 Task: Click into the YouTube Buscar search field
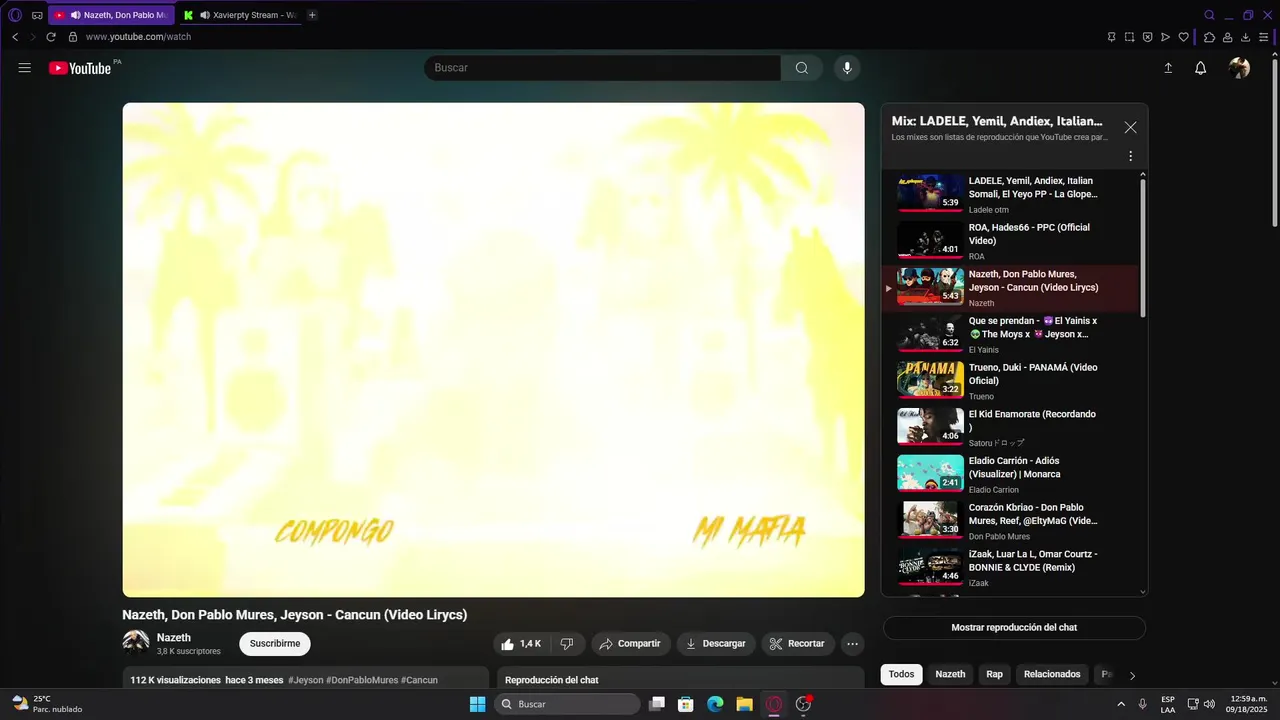(602, 68)
